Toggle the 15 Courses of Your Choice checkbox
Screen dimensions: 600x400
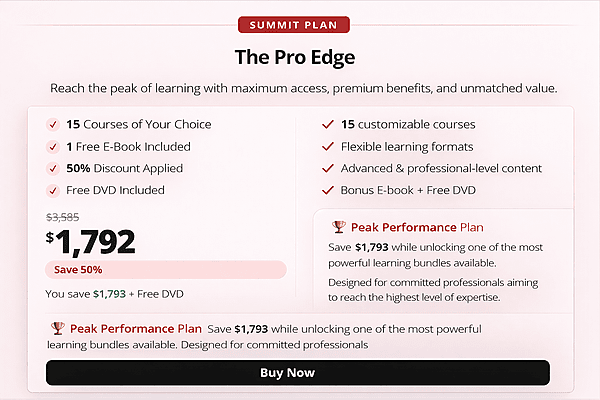tap(53, 125)
